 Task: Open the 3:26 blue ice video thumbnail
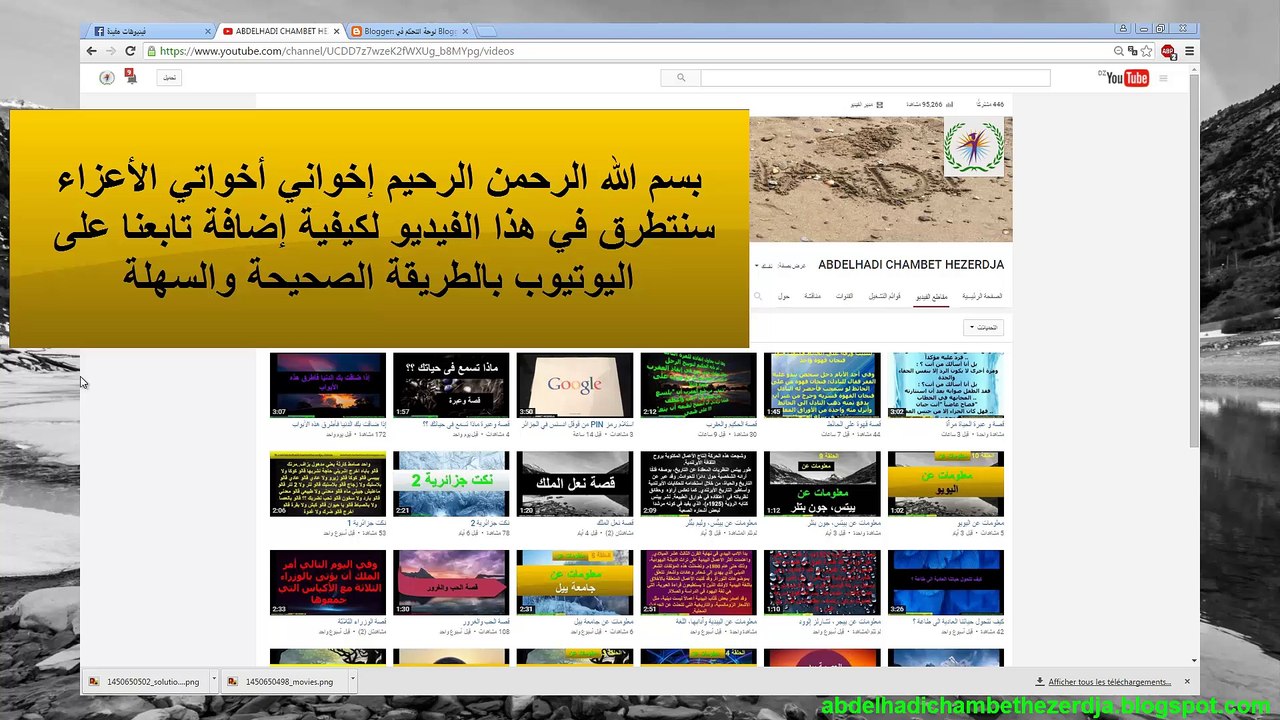coord(946,582)
